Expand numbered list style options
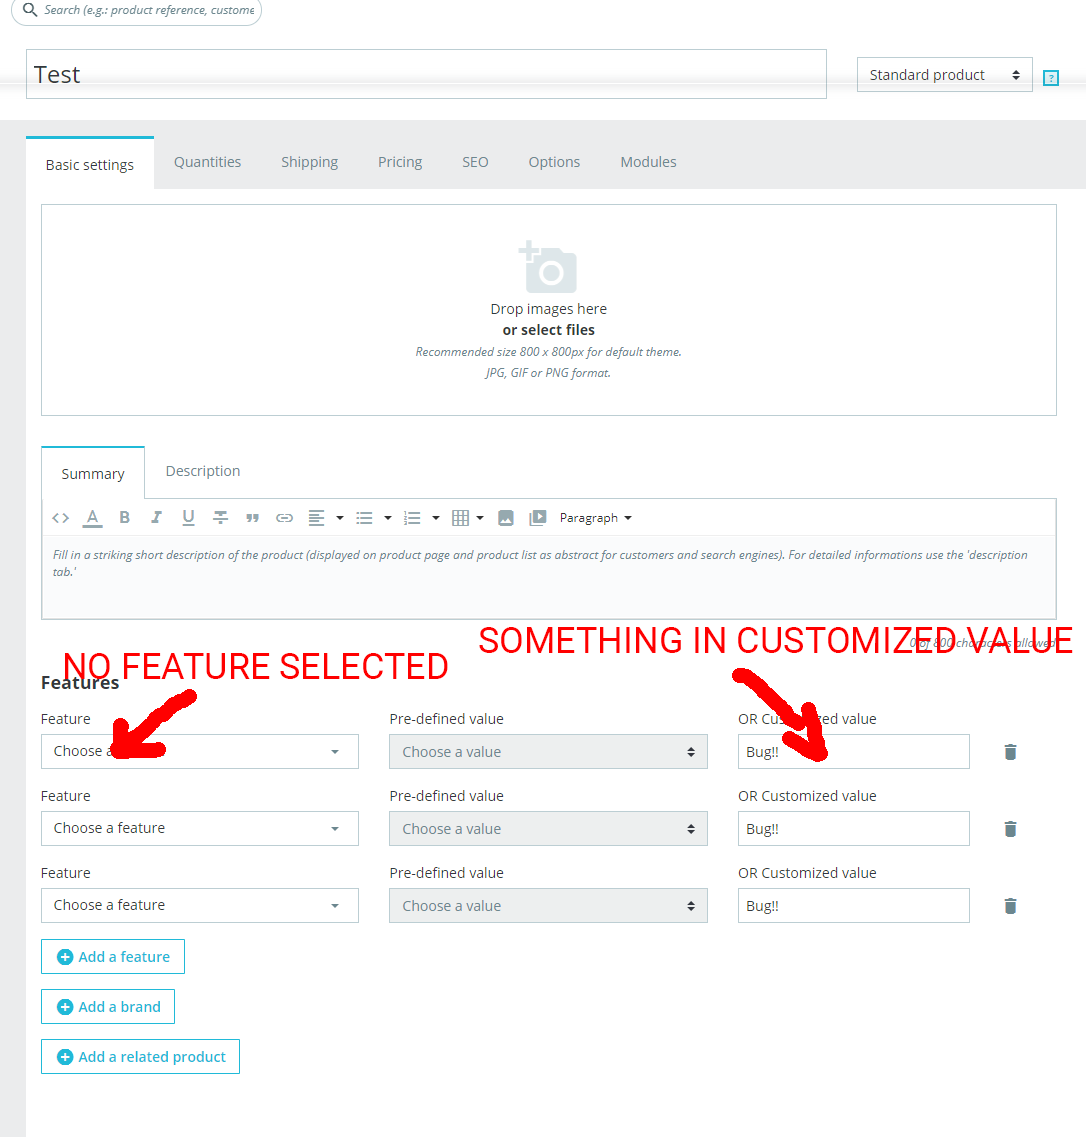This screenshot has width=1086, height=1137. tap(436, 518)
